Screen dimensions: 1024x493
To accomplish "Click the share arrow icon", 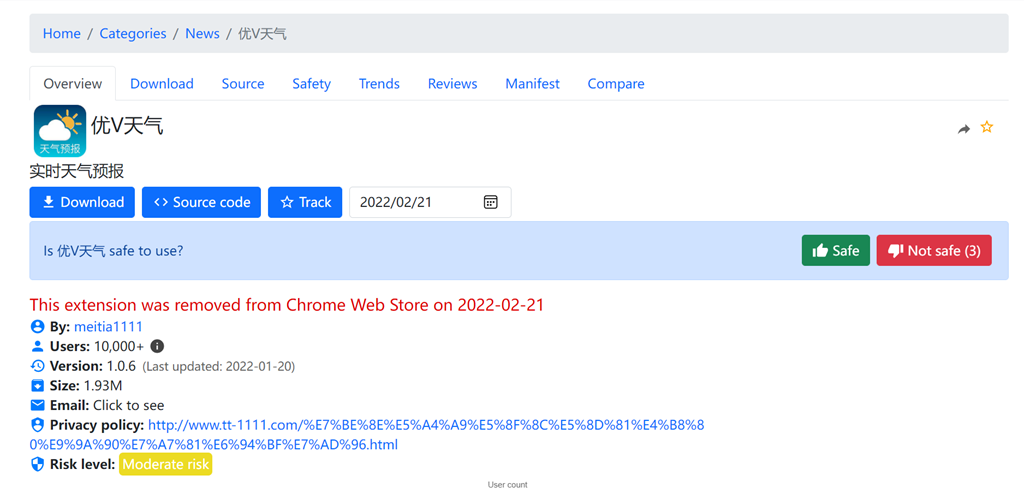I will (963, 129).
